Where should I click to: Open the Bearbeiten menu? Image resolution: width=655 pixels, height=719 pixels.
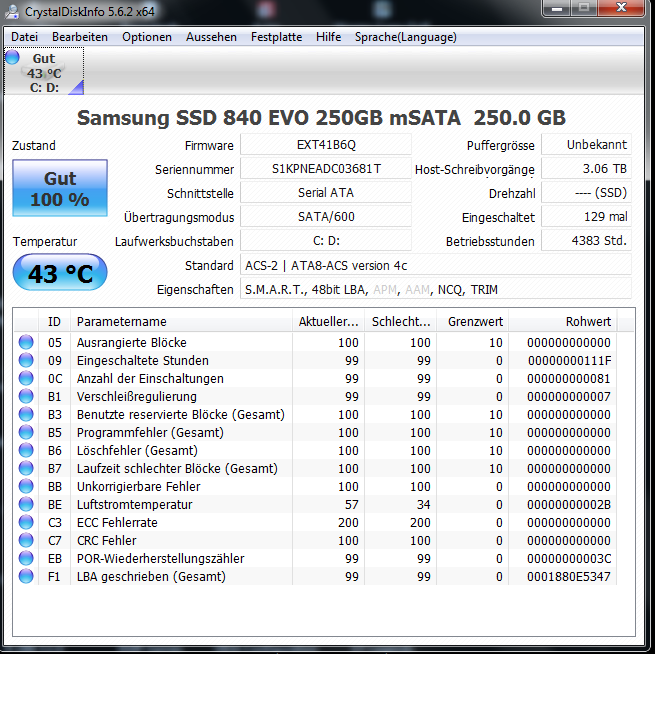80,37
